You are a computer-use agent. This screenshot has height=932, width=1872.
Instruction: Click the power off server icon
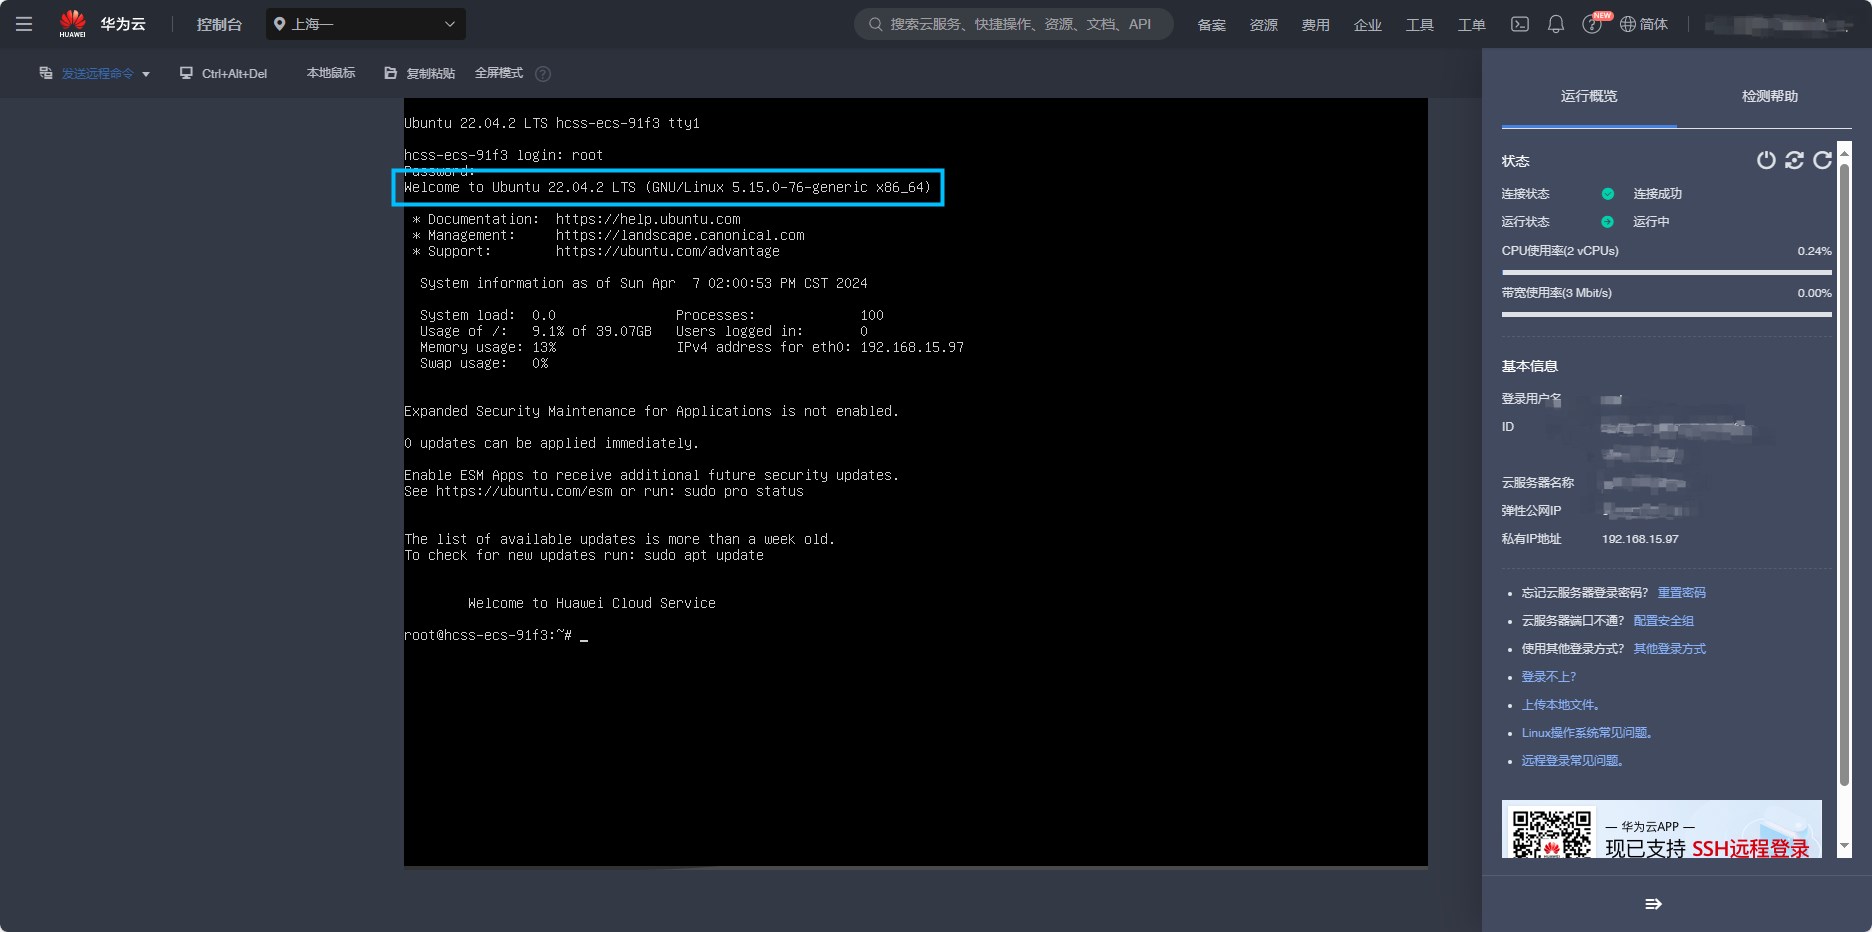point(1766,160)
